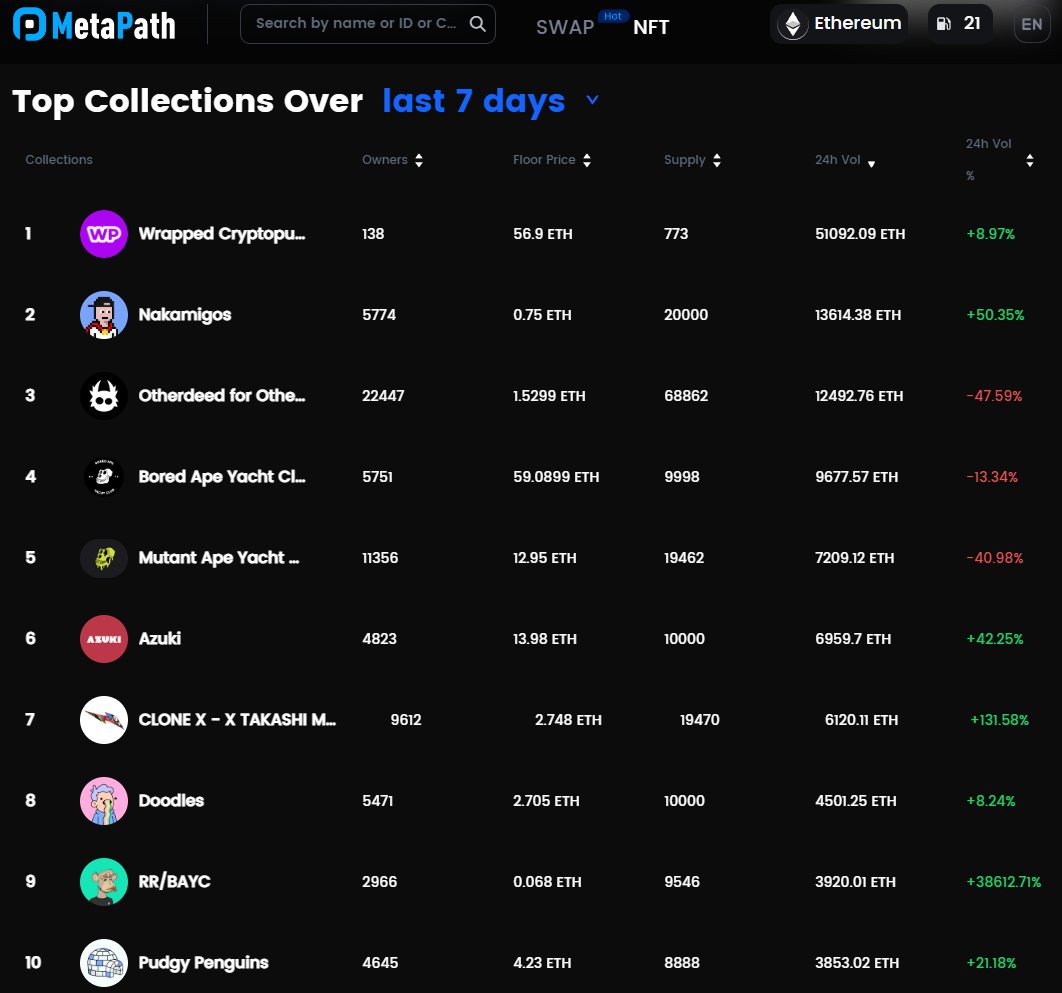This screenshot has width=1062, height=993.
Task: Open Otherdeed for Othe... collection
Action: pyautogui.click(x=221, y=396)
